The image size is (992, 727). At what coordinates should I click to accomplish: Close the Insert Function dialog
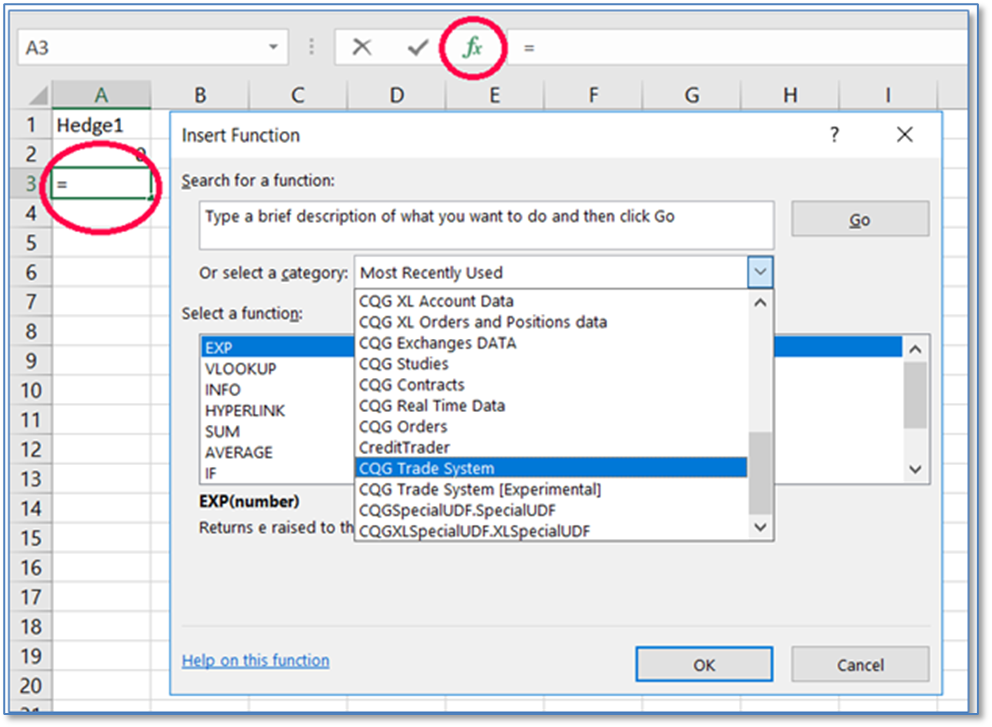pyautogui.click(x=904, y=135)
